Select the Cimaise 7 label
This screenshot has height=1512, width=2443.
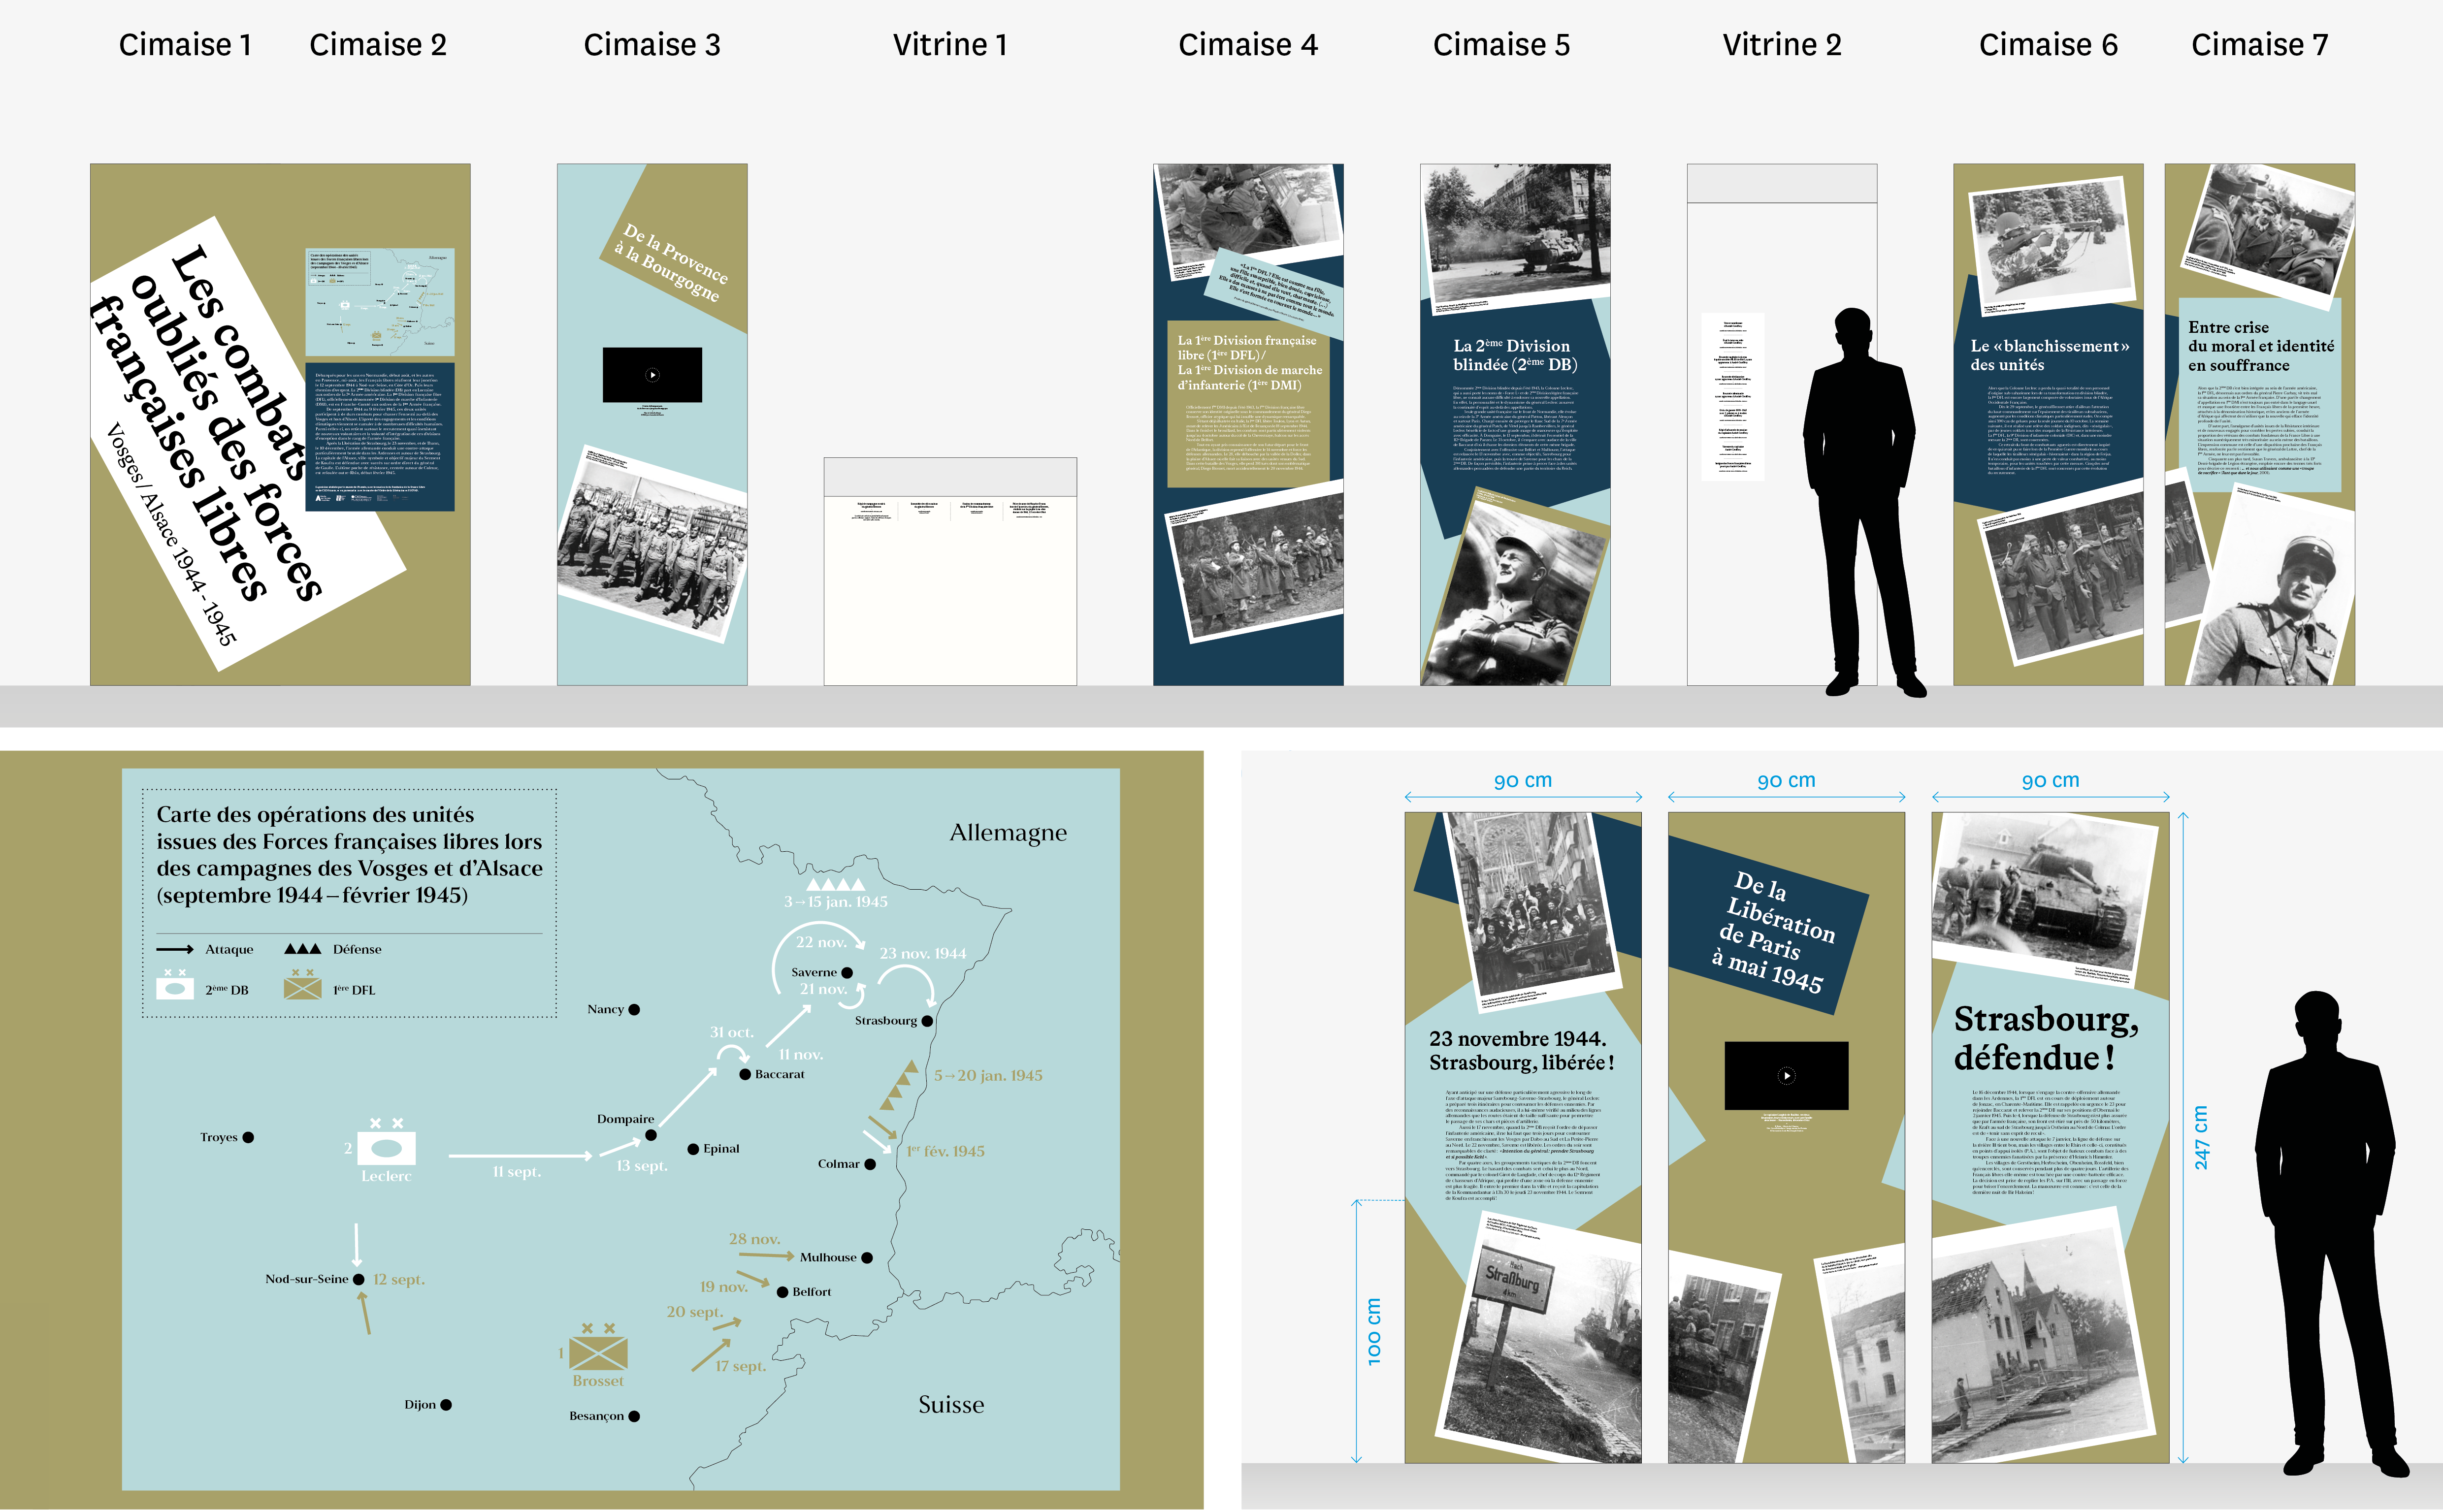coord(2259,45)
